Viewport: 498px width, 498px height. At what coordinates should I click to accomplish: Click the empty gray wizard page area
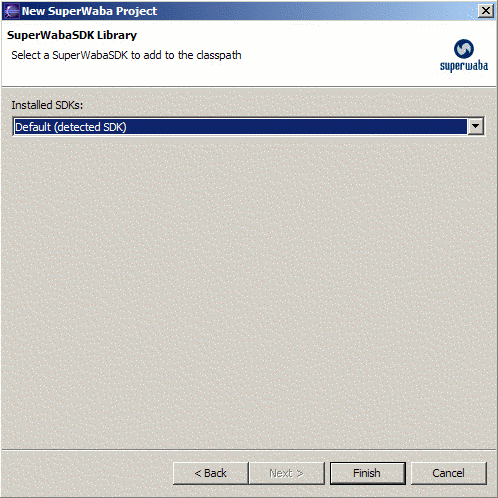pos(248,290)
